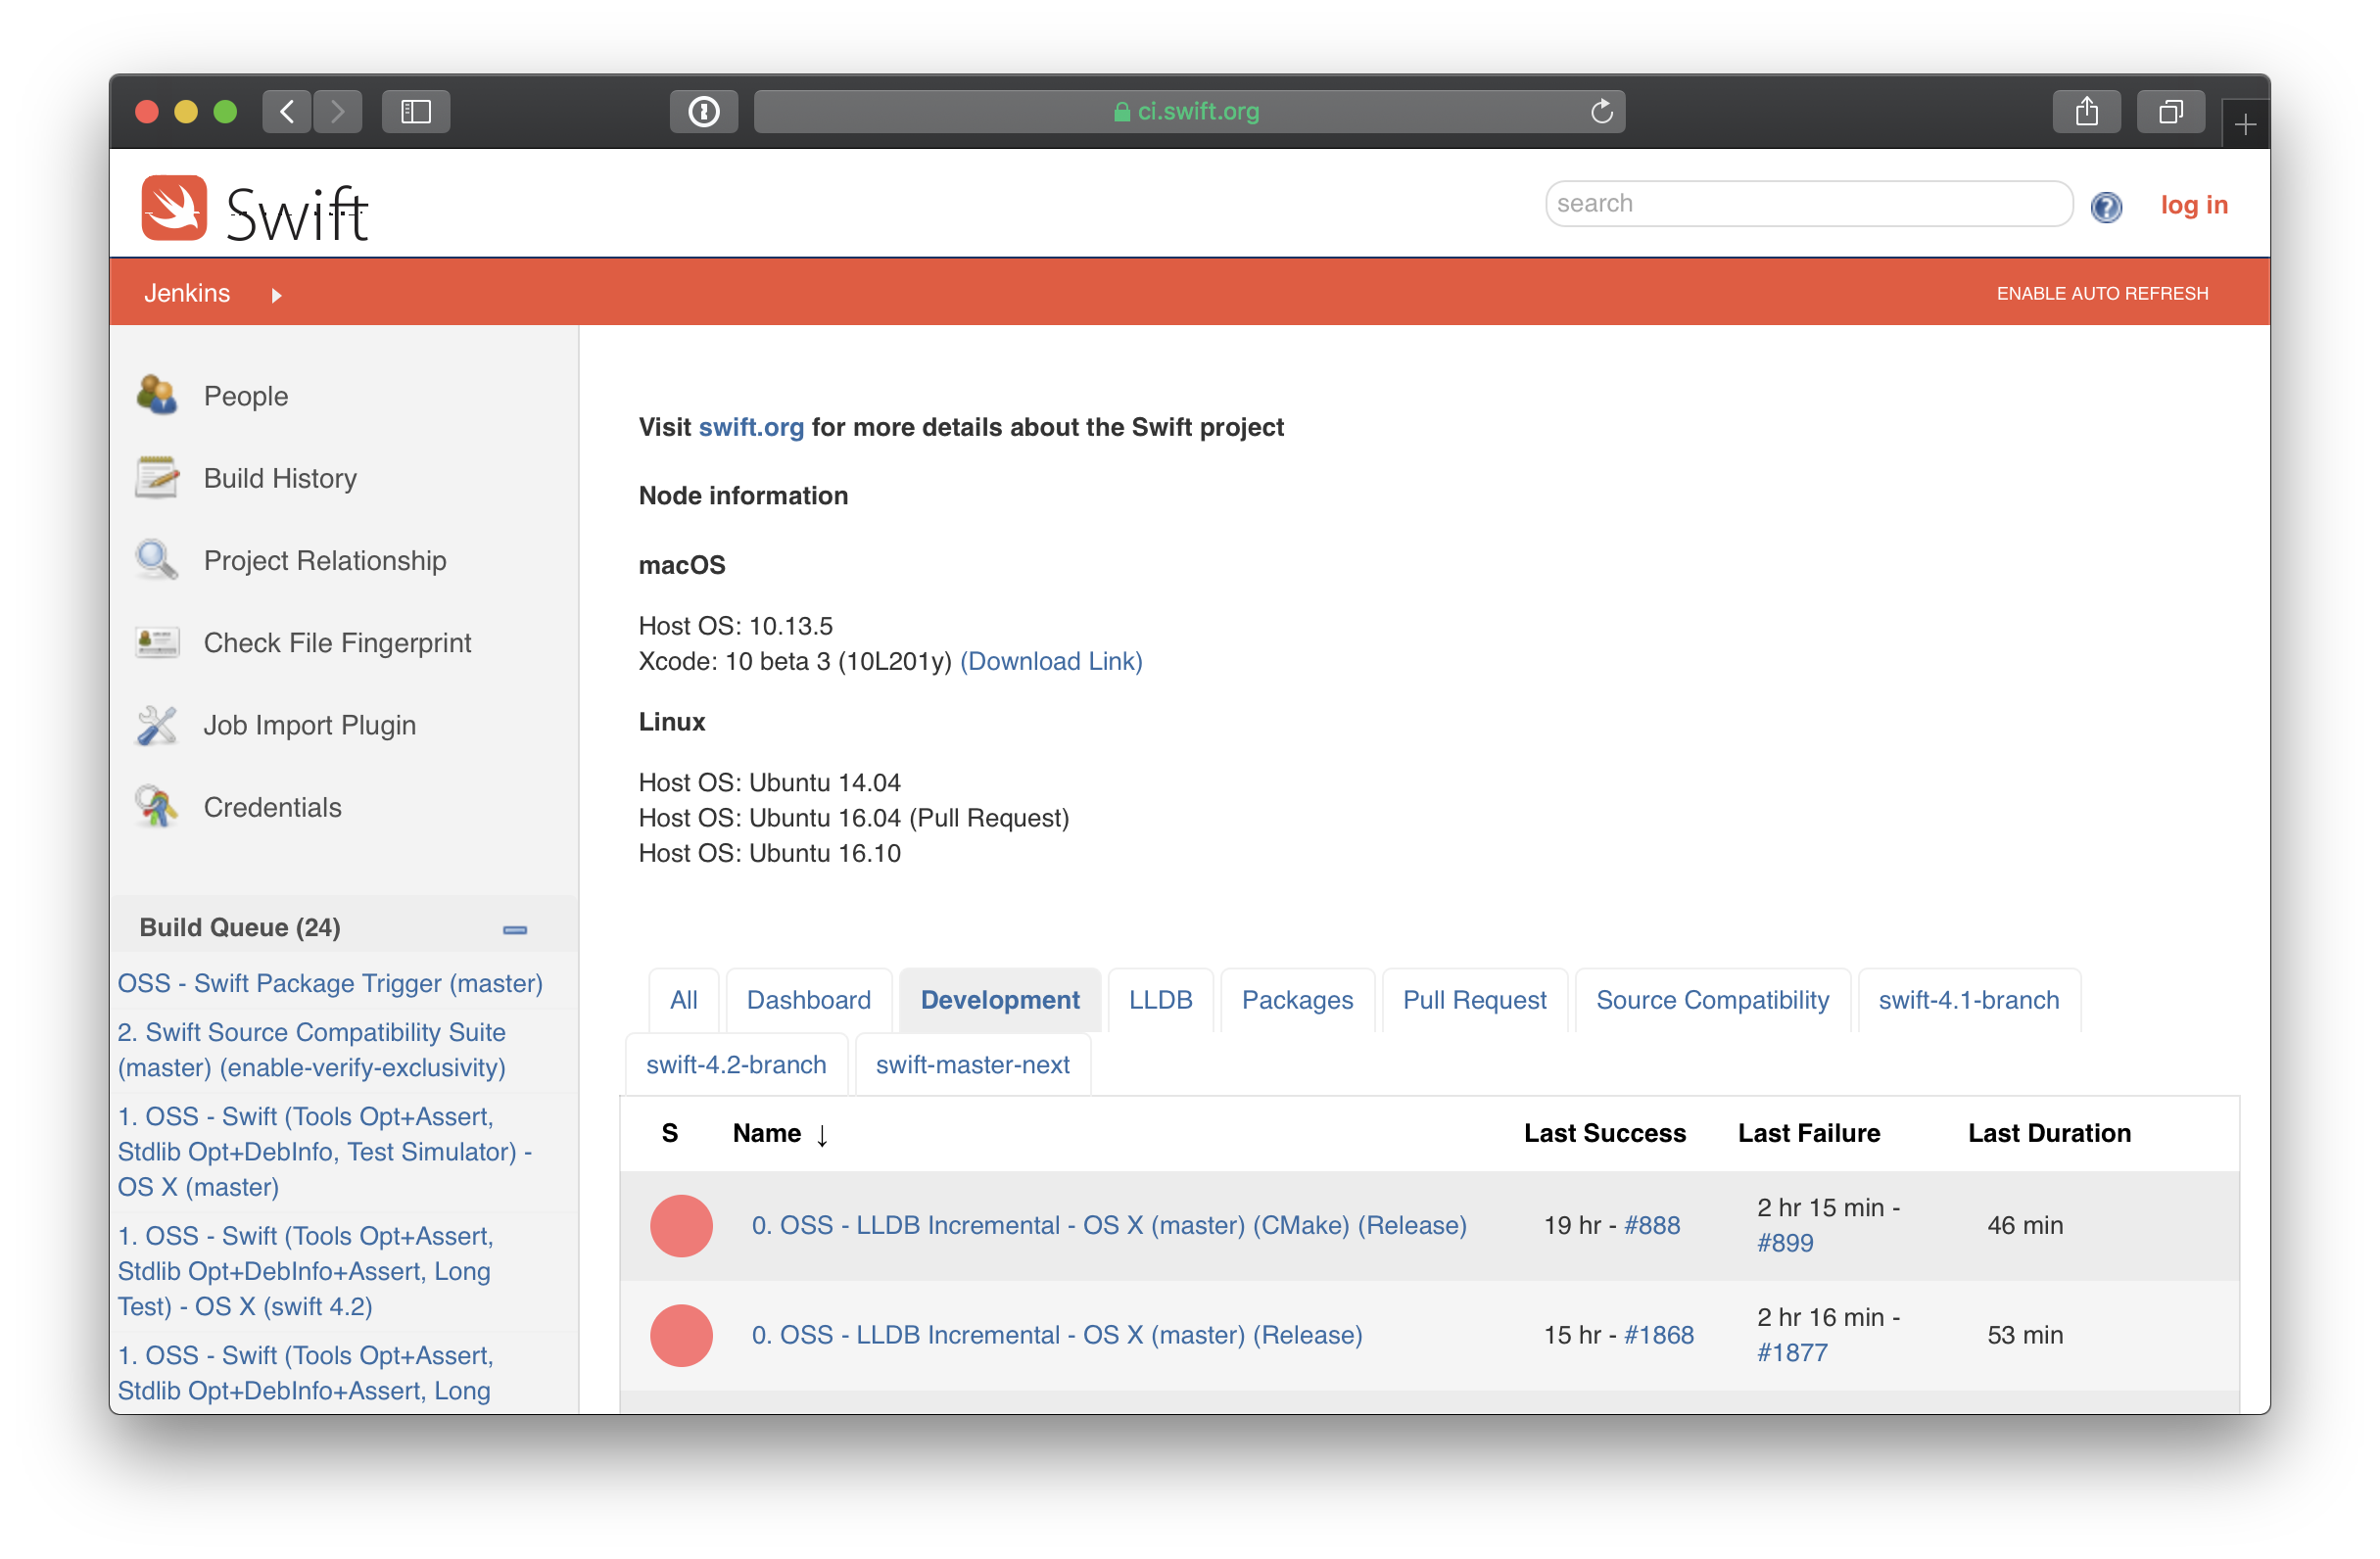The height and width of the screenshot is (1559, 2380).
Task: Open last success build #888
Action: tap(1652, 1226)
